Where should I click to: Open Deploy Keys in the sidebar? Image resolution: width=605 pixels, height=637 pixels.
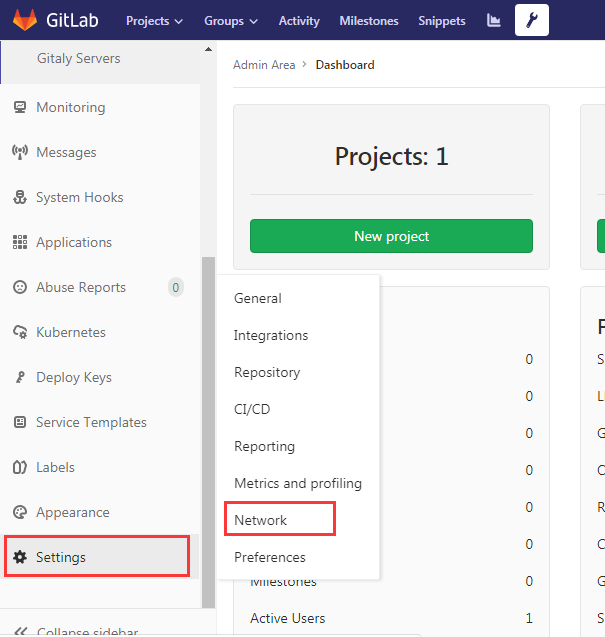pyautogui.click(x=74, y=377)
